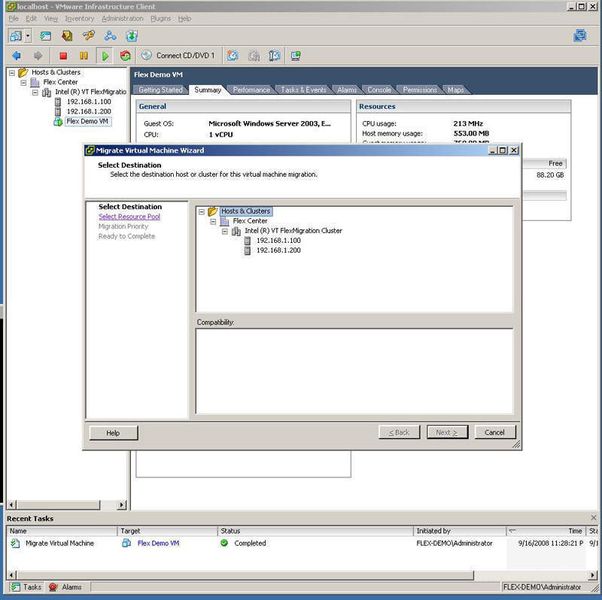602x600 pixels.
Task: Collapse Flex Center in inventory tree
Action: point(23,82)
